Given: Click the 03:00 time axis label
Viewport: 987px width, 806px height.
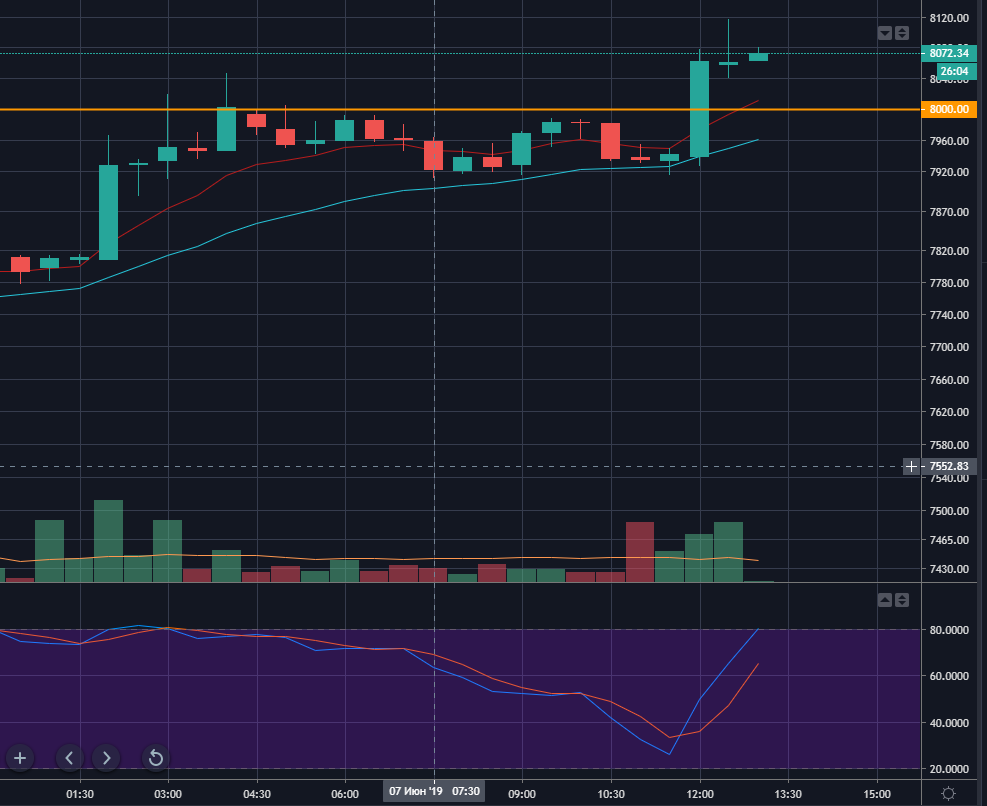Looking at the screenshot, I should [x=168, y=794].
